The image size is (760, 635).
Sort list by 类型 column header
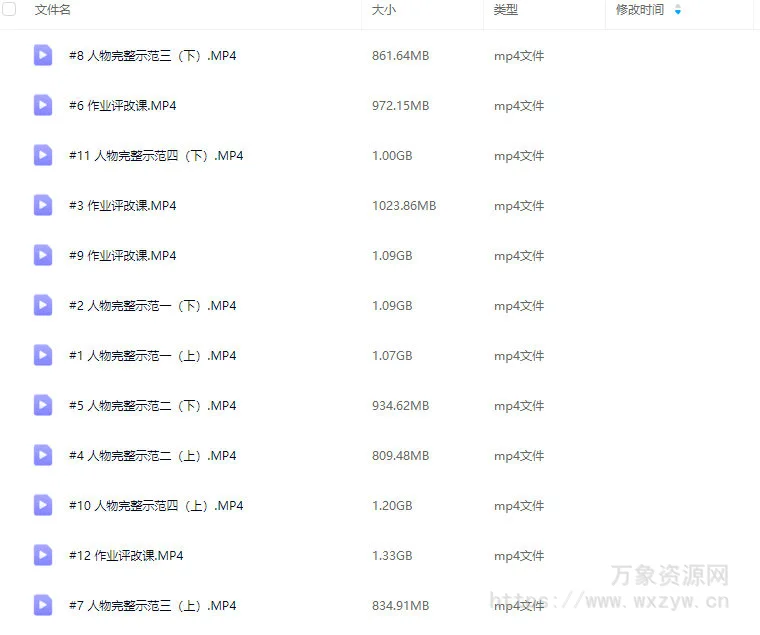click(x=506, y=10)
